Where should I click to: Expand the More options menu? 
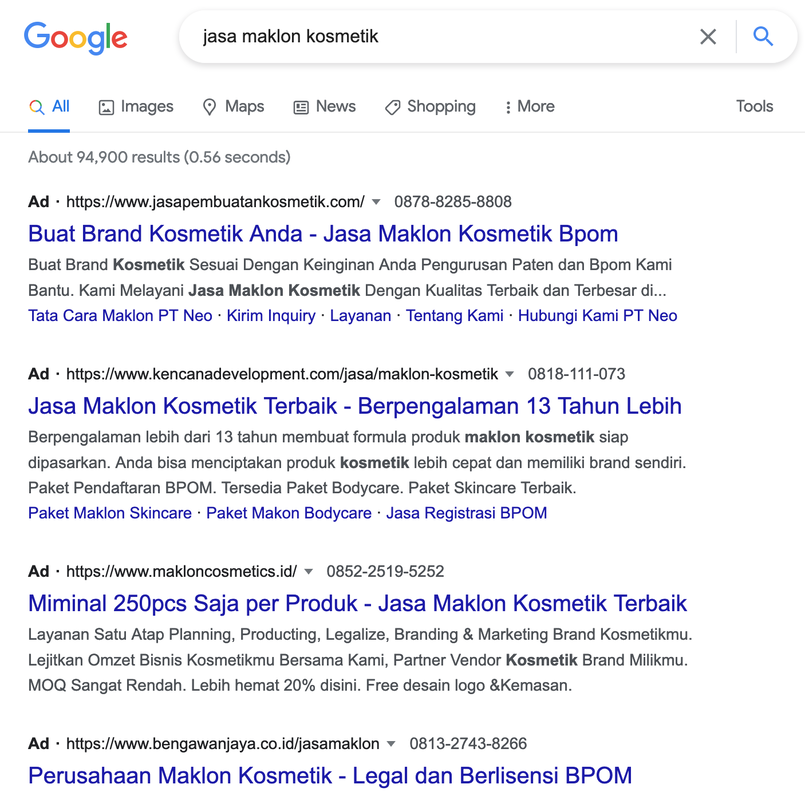[x=529, y=107]
